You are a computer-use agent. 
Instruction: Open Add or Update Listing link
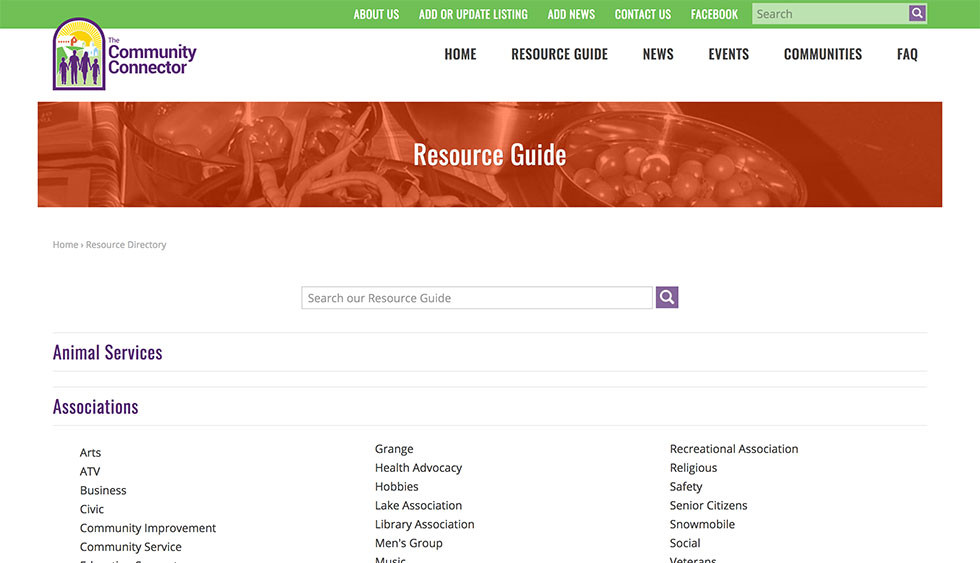(x=473, y=14)
